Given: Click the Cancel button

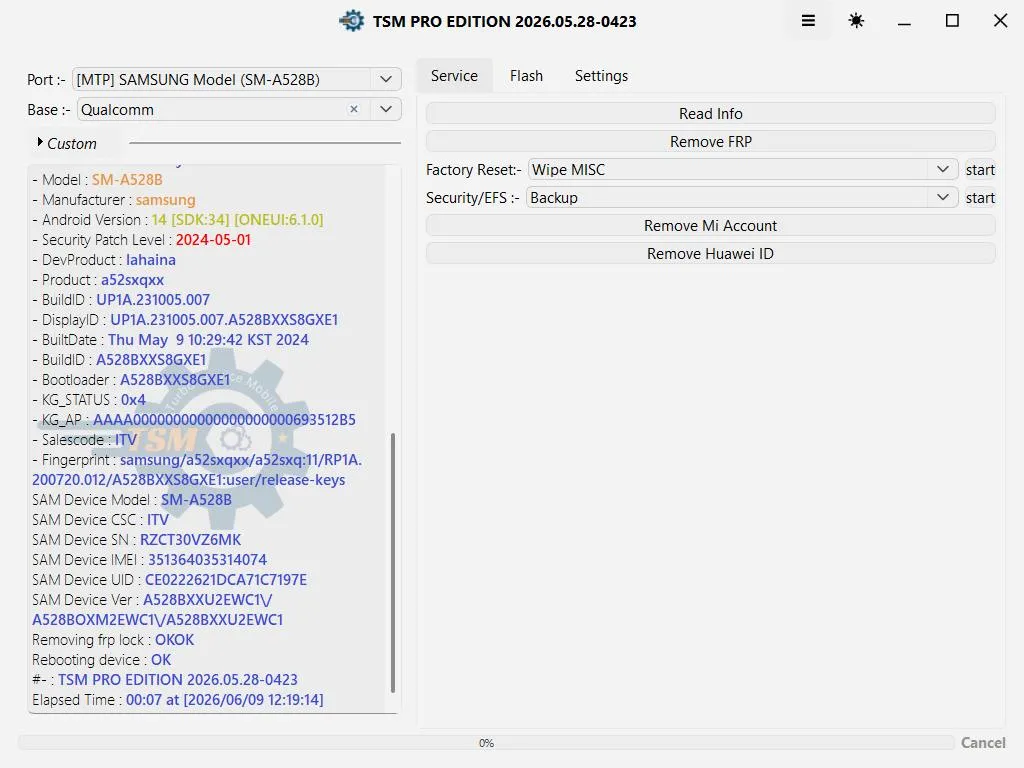Looking at the screenshot, I should [983, 743].
